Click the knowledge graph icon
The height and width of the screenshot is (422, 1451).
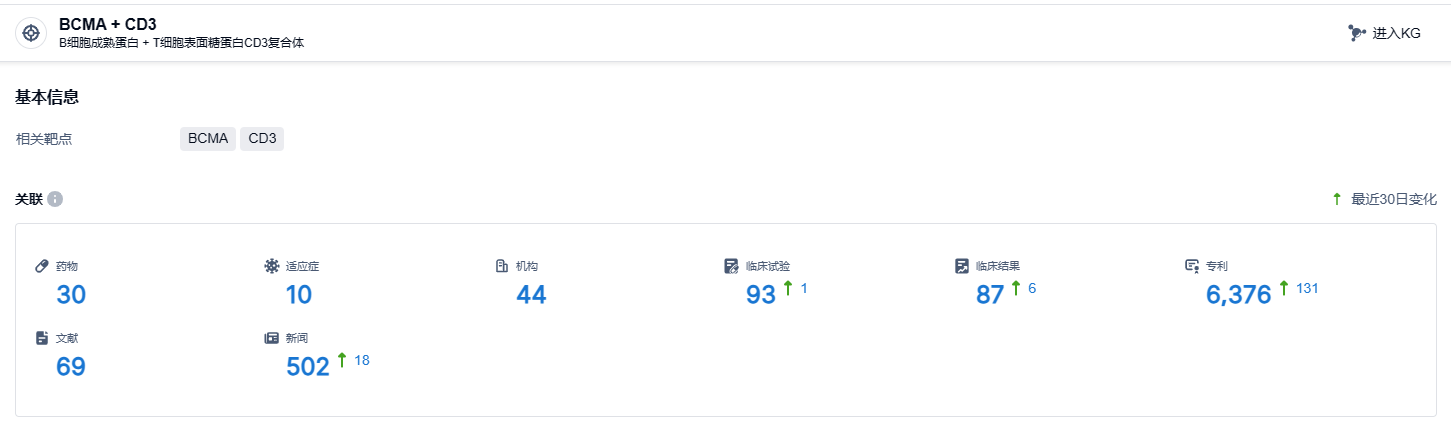pyautogui.click(x=1356, y=33)
